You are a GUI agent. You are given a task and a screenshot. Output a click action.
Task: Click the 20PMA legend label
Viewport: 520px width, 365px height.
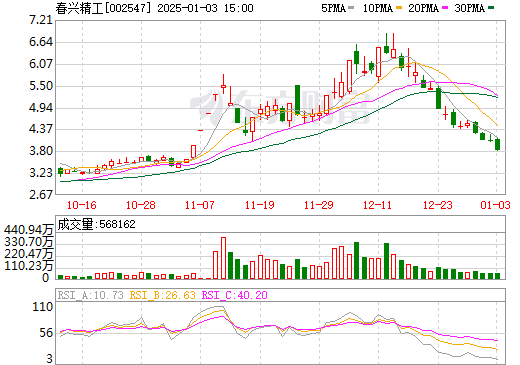click(x=423, y=8)
